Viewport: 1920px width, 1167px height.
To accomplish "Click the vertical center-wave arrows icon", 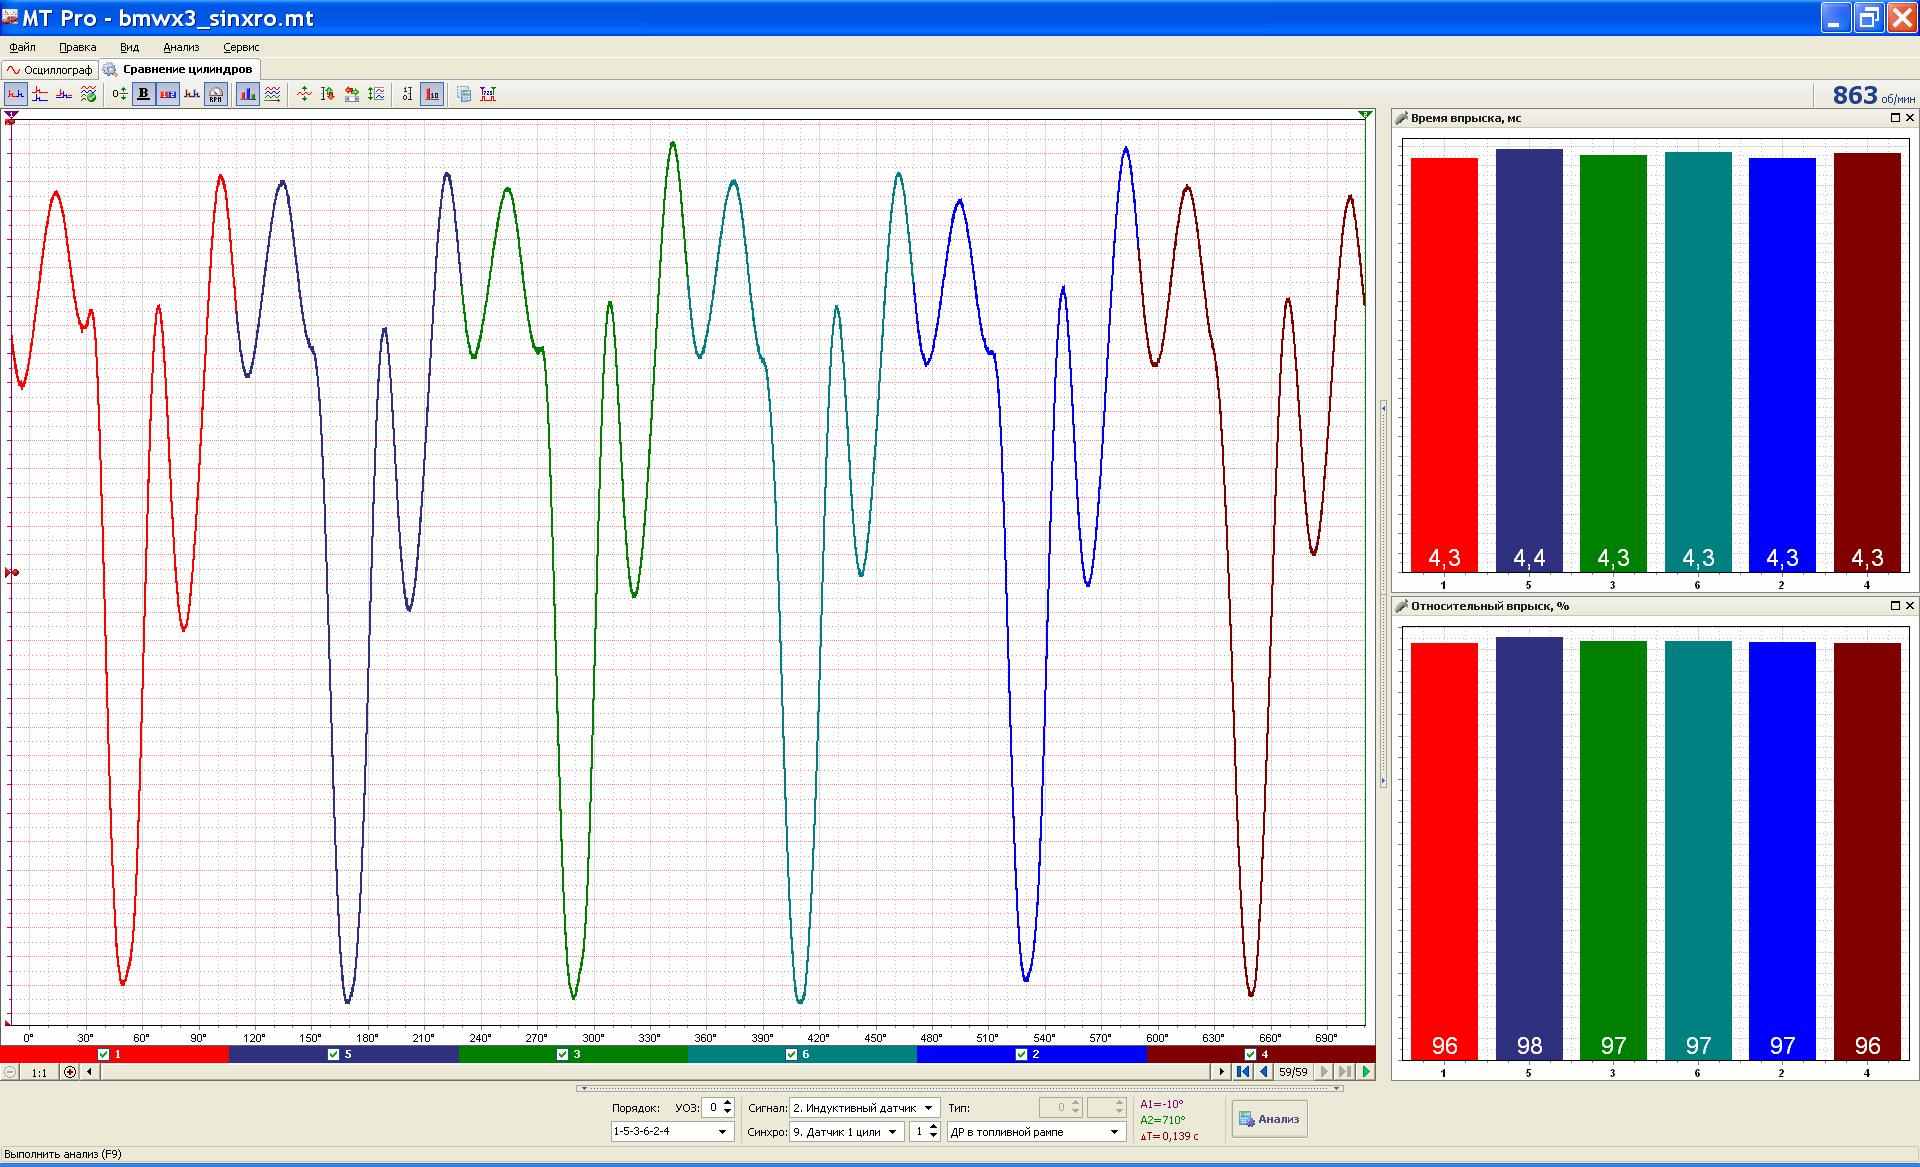I will pyautogui.click(x=304, y=94).
